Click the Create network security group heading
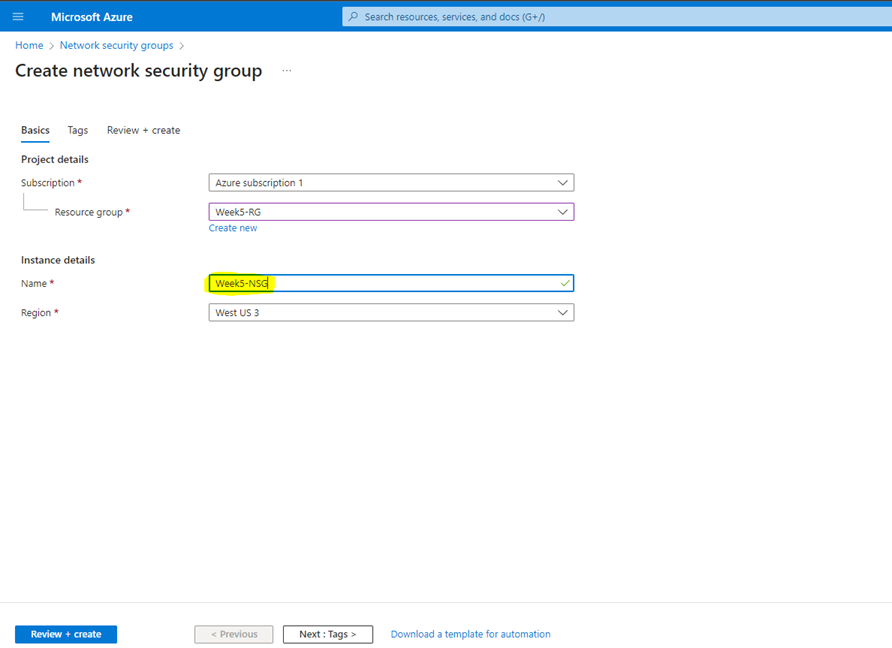This screenshot has width=892, height=648. tap(139, 71)
